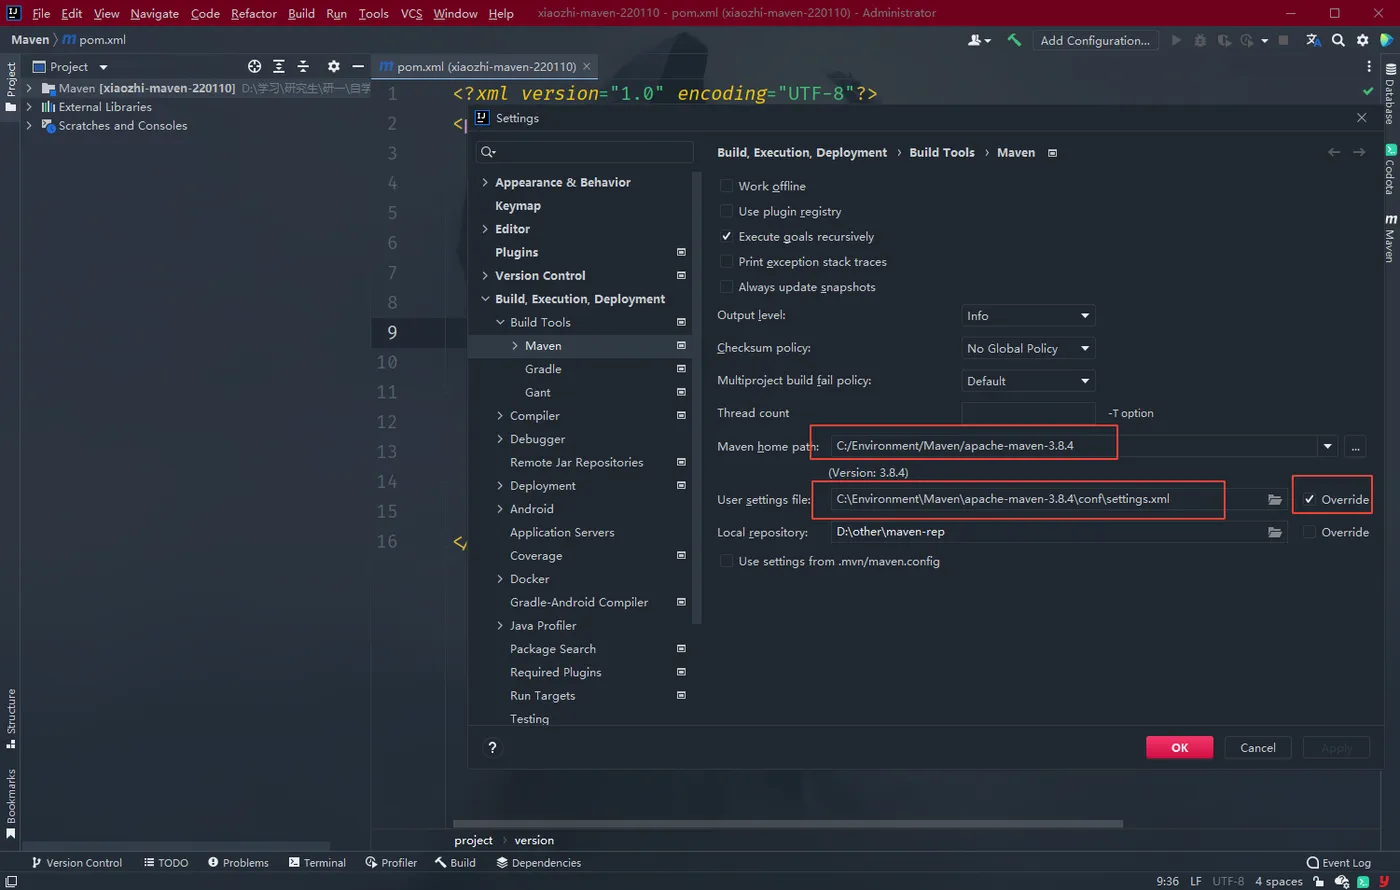The image size is (1400, 890).
Task: Click the Thread count input field
Action: 1028,413
